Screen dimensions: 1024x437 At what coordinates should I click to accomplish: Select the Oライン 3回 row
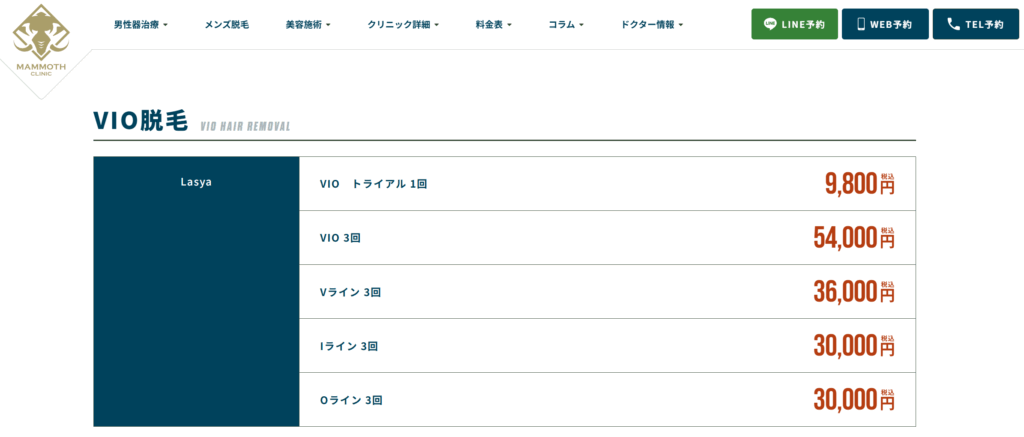tap(607, 400)
